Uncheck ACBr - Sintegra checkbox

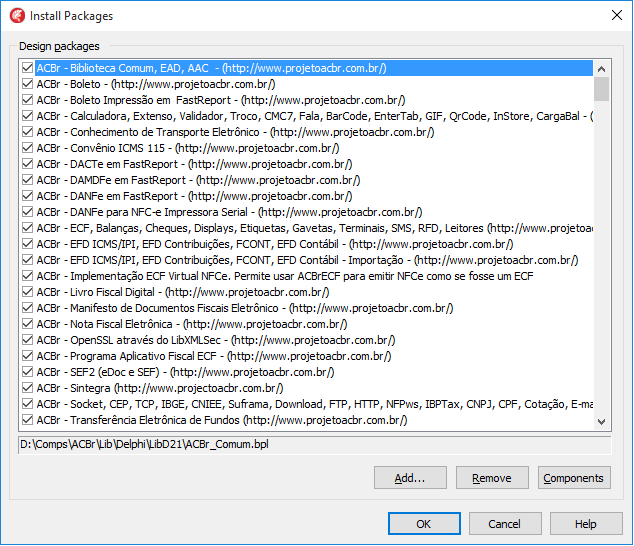(27, 387)
